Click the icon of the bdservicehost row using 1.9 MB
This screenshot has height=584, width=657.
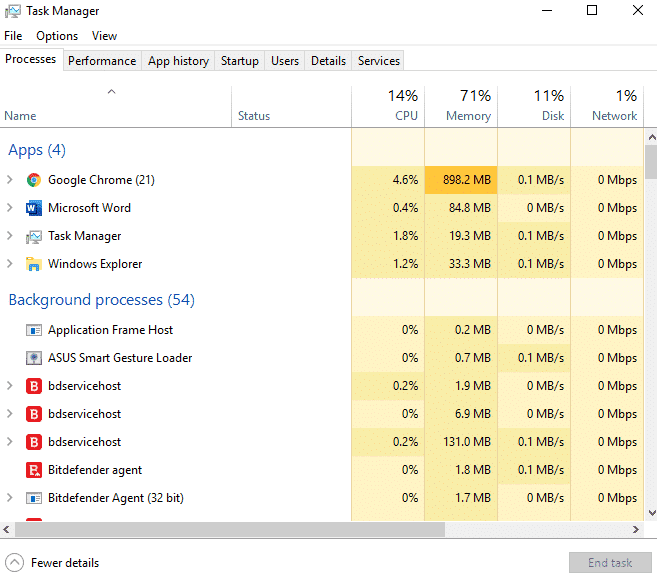(34, 386)
